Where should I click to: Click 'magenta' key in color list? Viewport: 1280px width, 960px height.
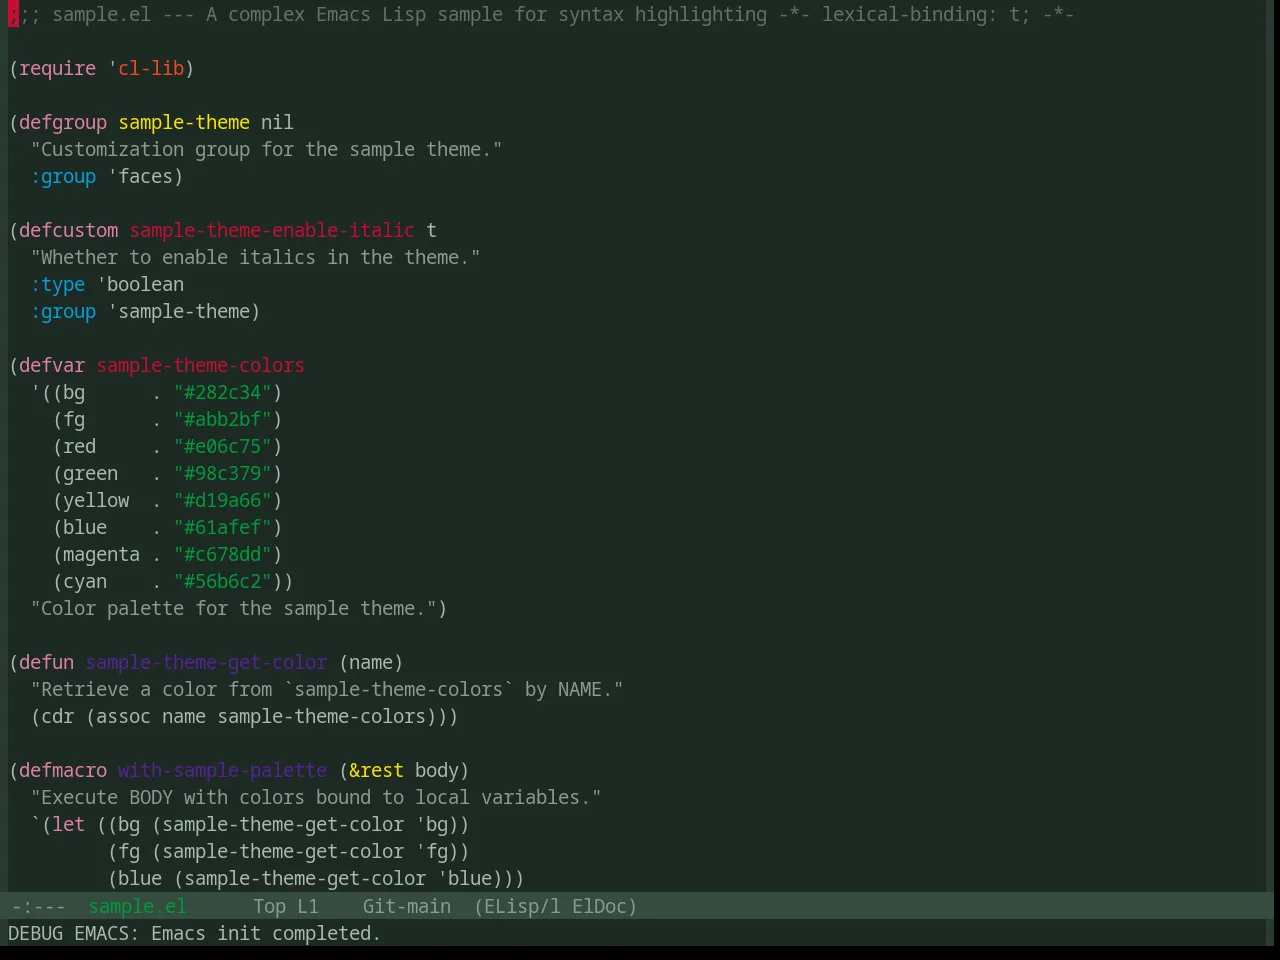[x=102, y=554]
